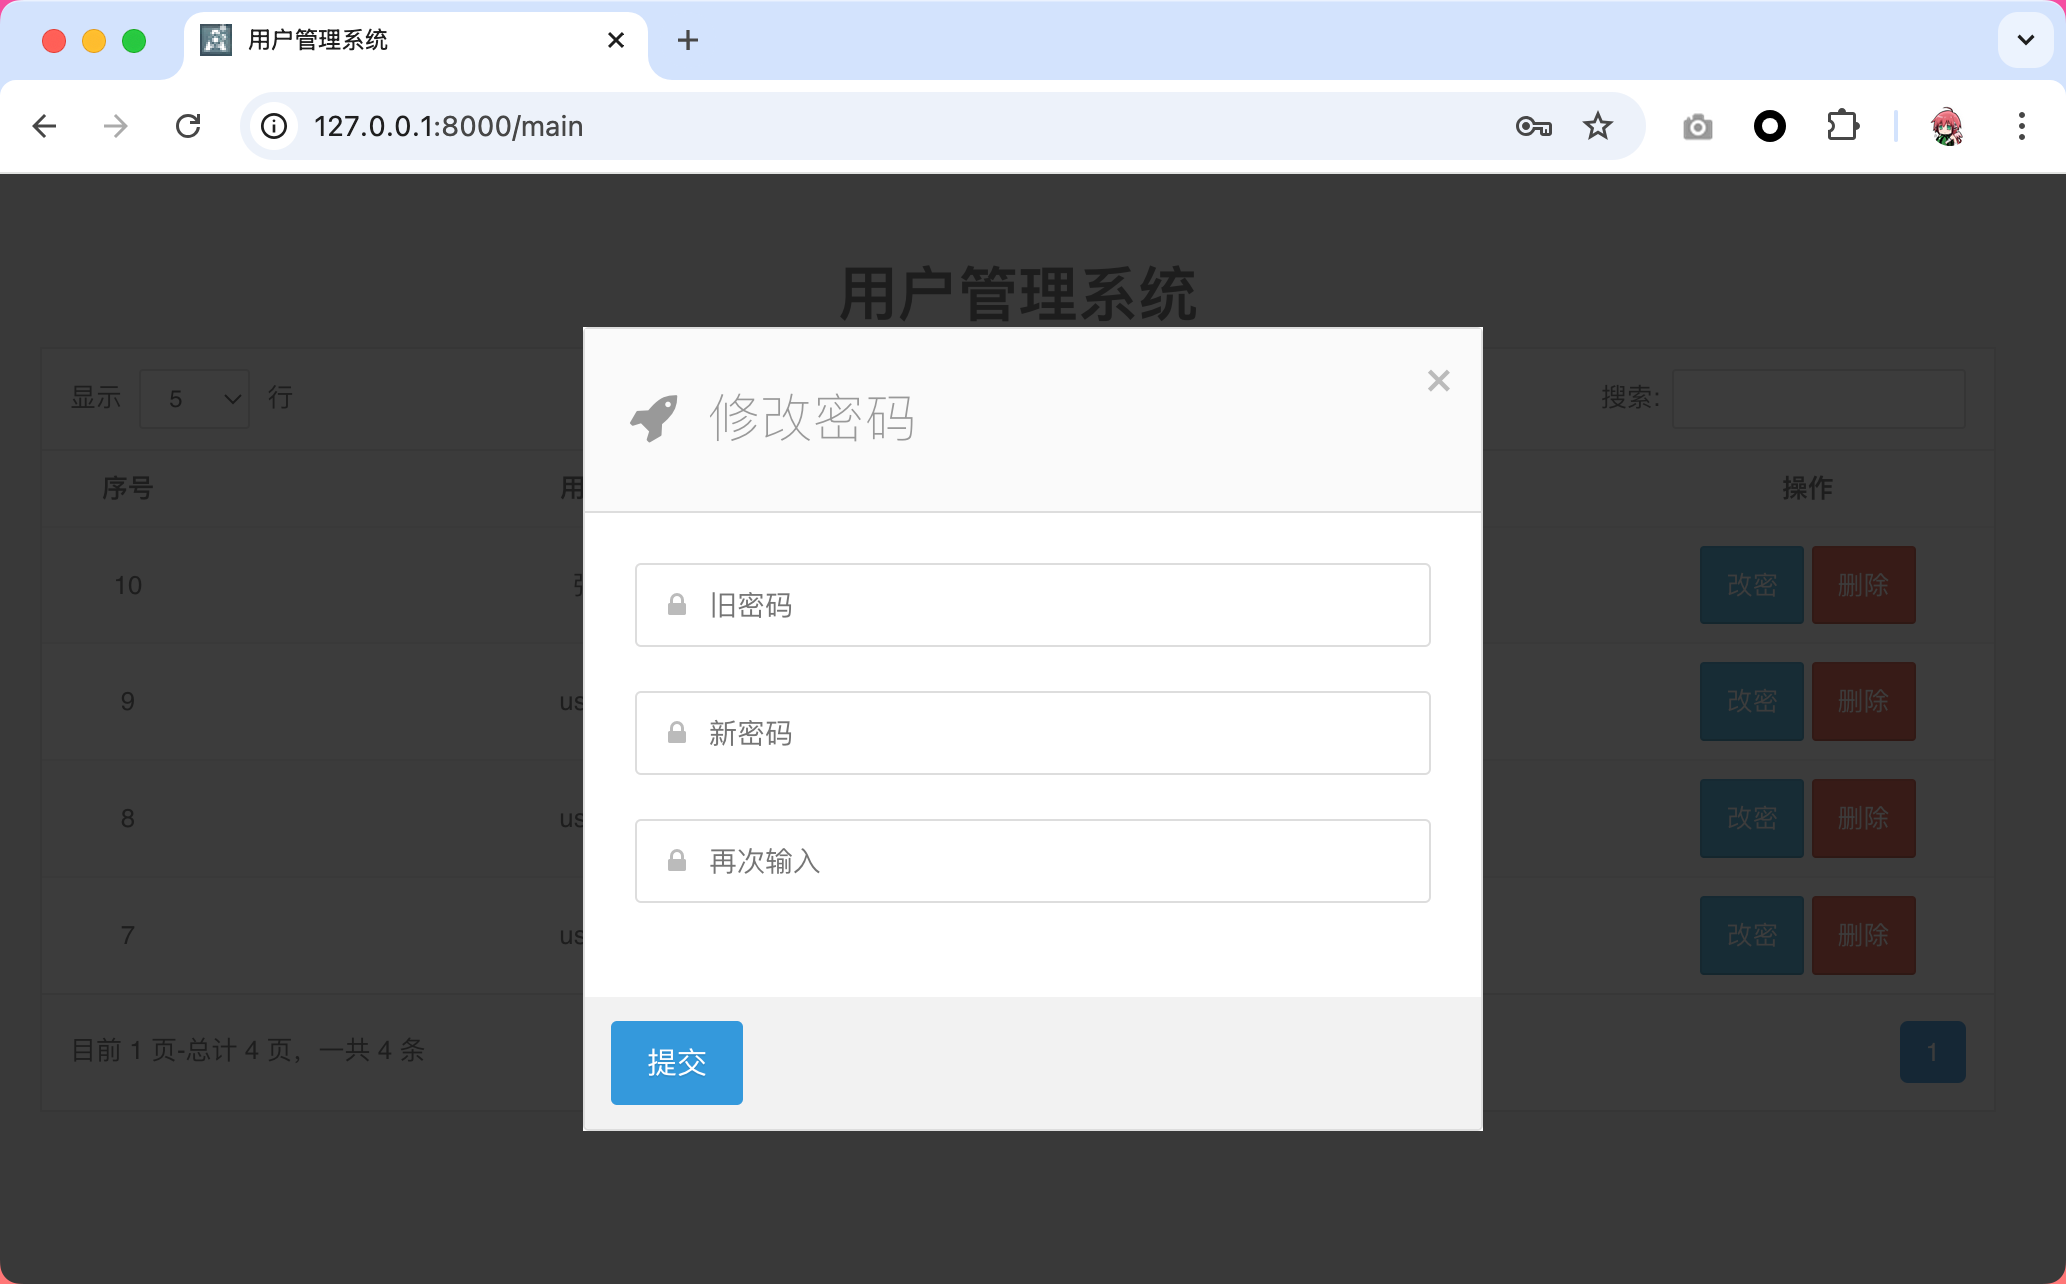
Task: Open the profile avatar menu
Action: (x=1946, y=126)
